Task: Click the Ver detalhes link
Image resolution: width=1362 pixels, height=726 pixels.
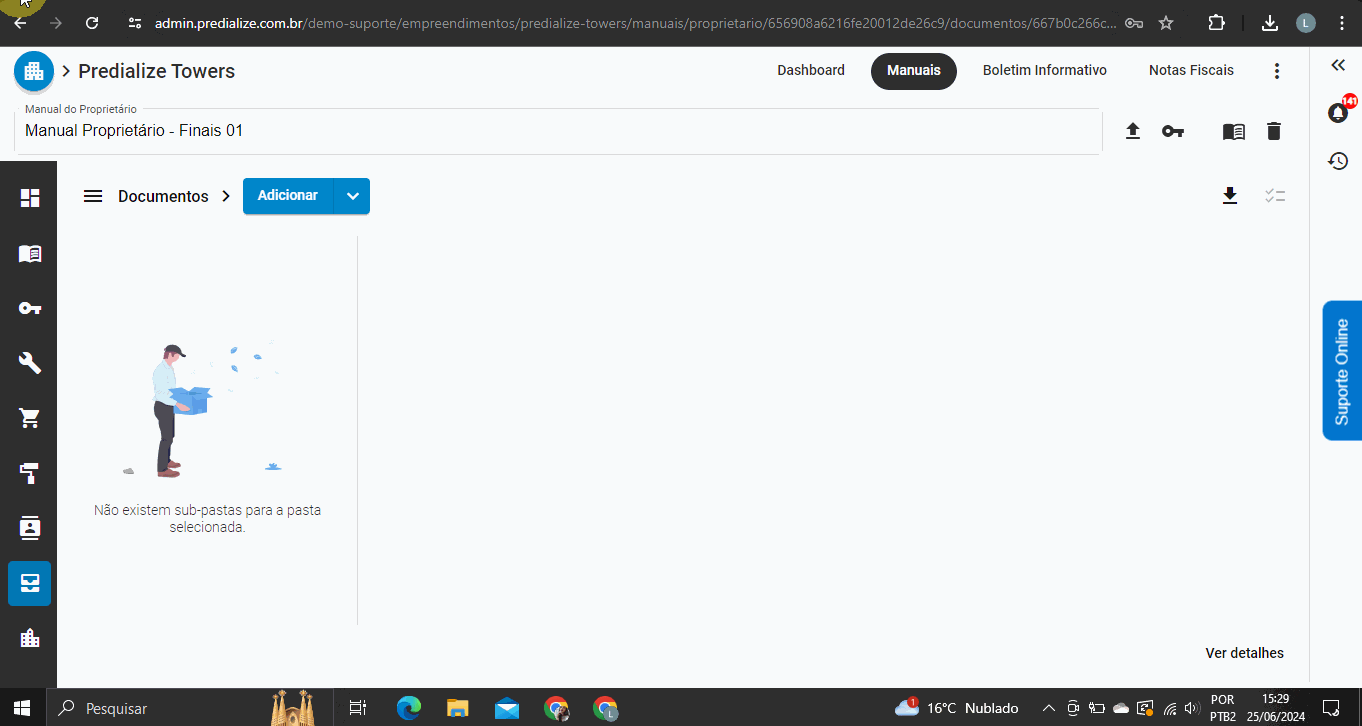Action: tap(1244, 653)
